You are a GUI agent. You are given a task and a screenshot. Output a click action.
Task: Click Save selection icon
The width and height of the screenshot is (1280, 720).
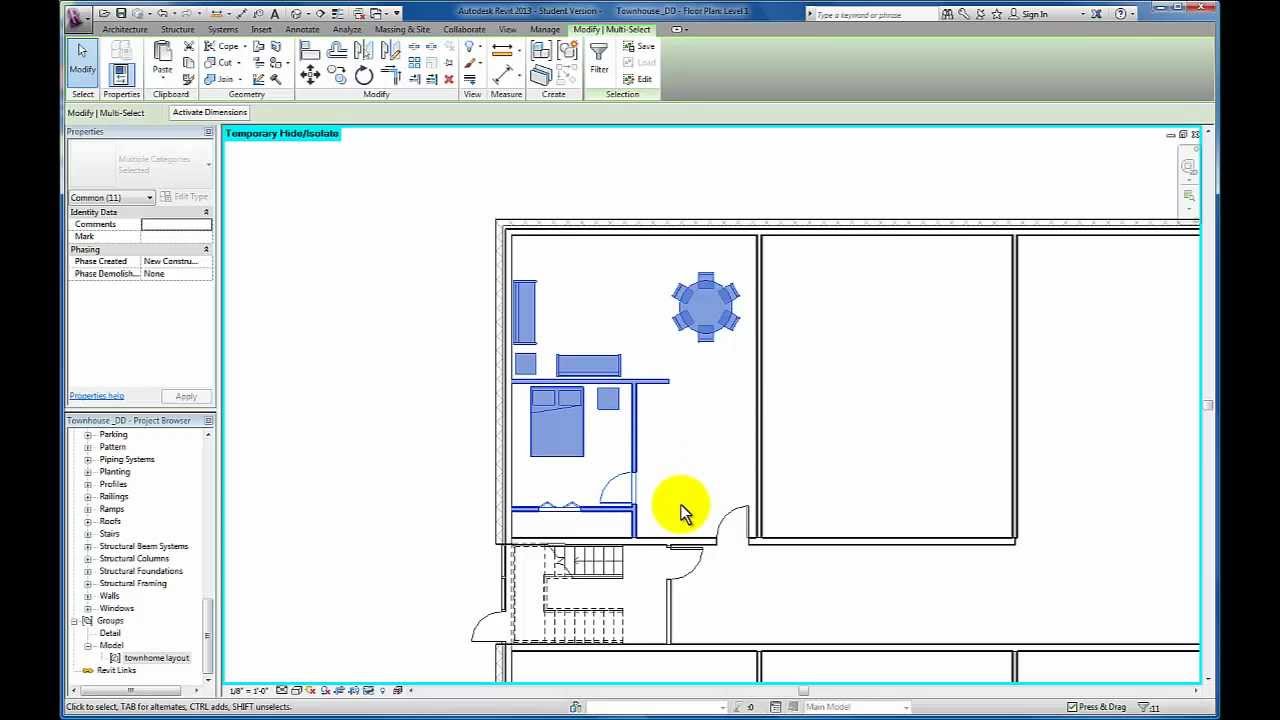(640, 47)
